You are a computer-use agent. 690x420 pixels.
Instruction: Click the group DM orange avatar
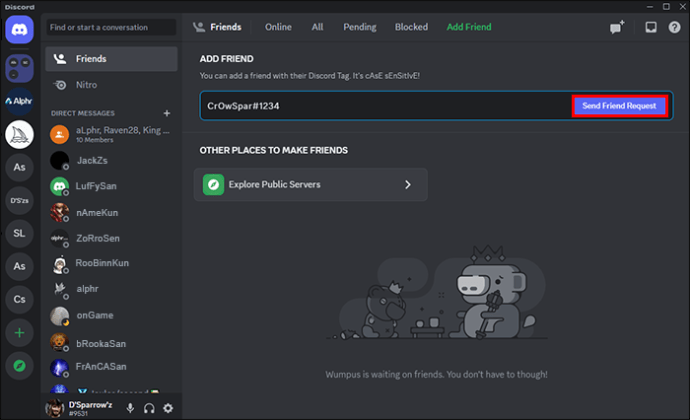[x=59, y=134]
